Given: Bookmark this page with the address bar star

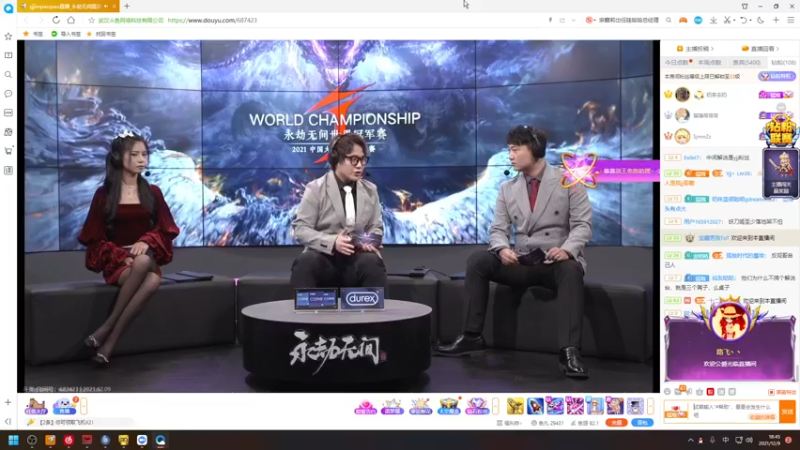Looking at the screenshot, I should point(91,20).
